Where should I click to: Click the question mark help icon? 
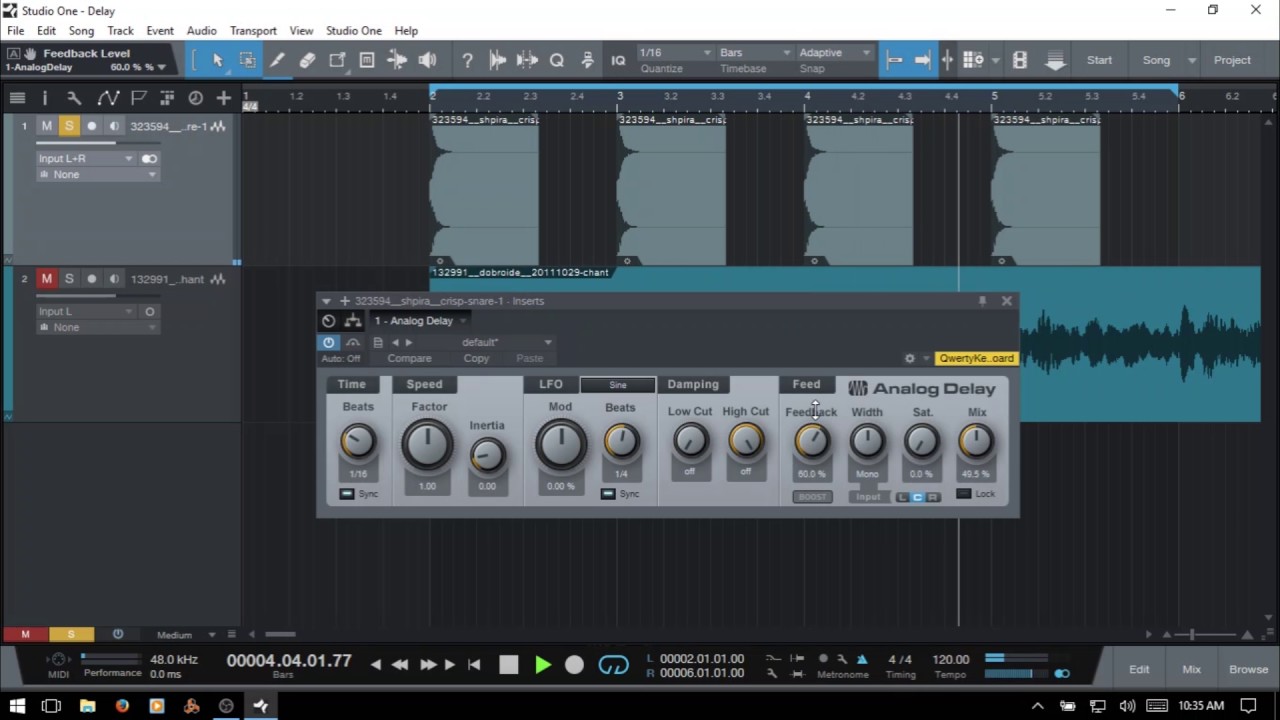click(467, 60)
